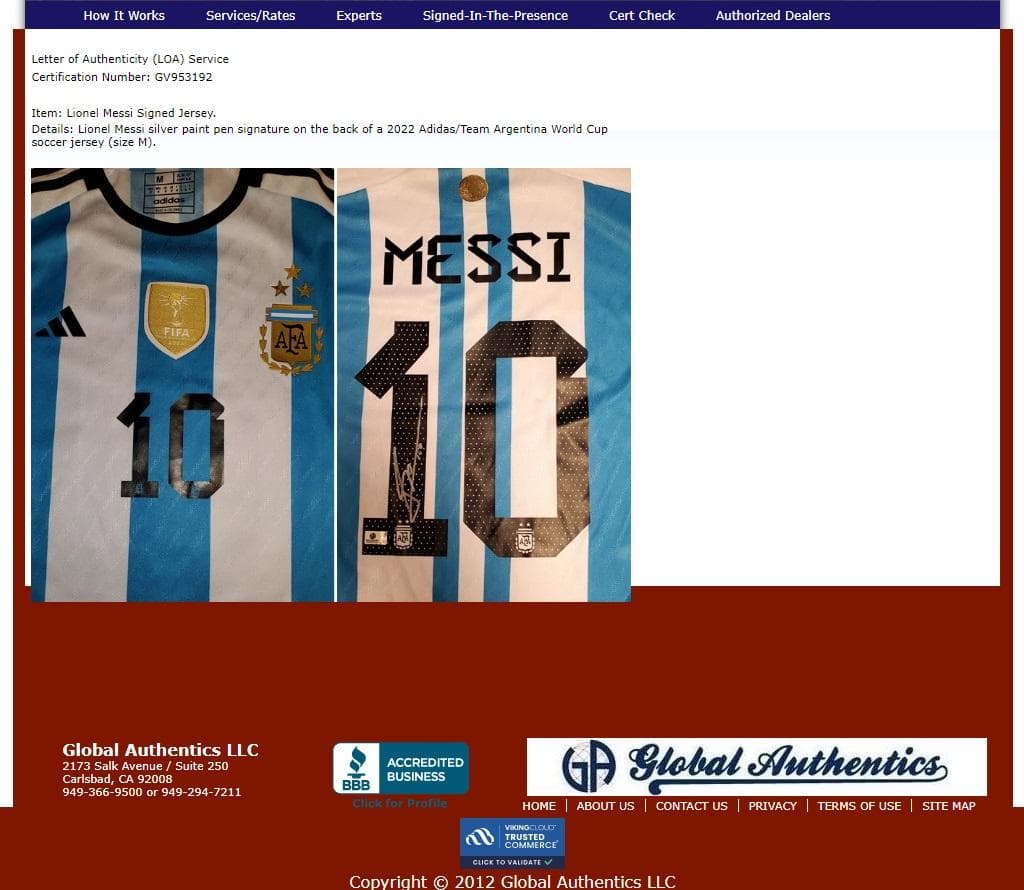Open the Experts nav item
Viewport: 1024px width, 890px height.
(359, 15)
